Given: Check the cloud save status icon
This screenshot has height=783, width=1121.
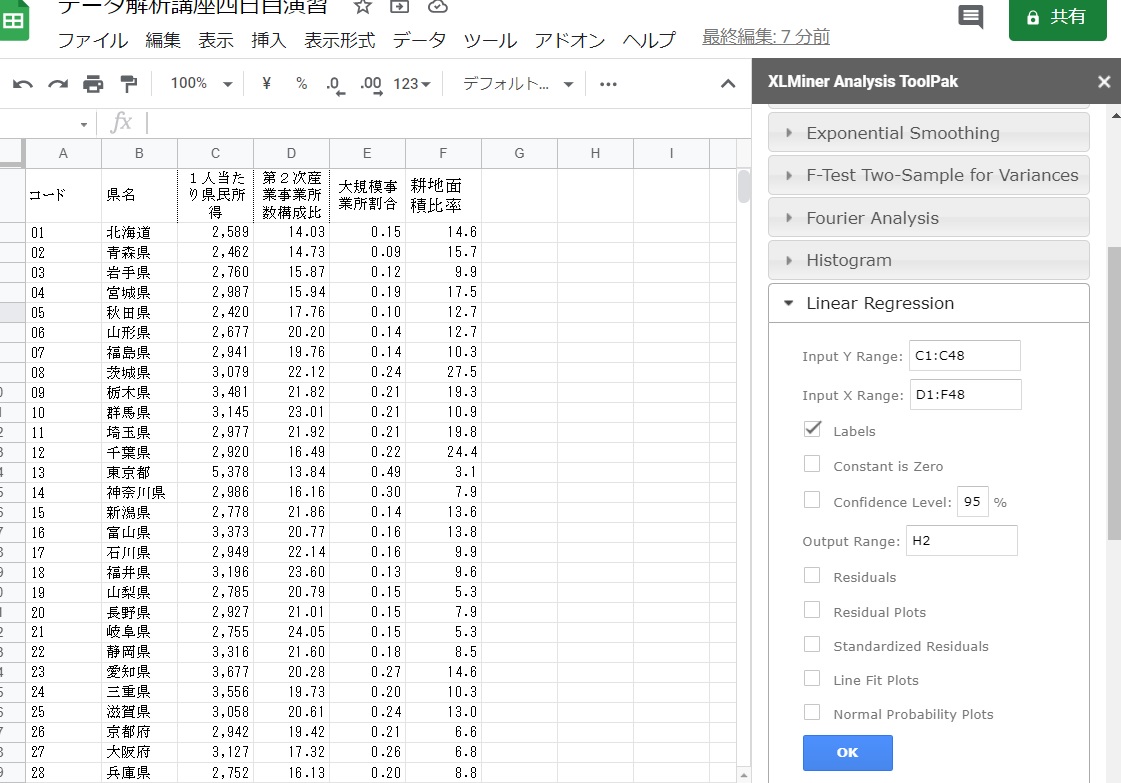Looking at the screenshot, I should 438,6.
